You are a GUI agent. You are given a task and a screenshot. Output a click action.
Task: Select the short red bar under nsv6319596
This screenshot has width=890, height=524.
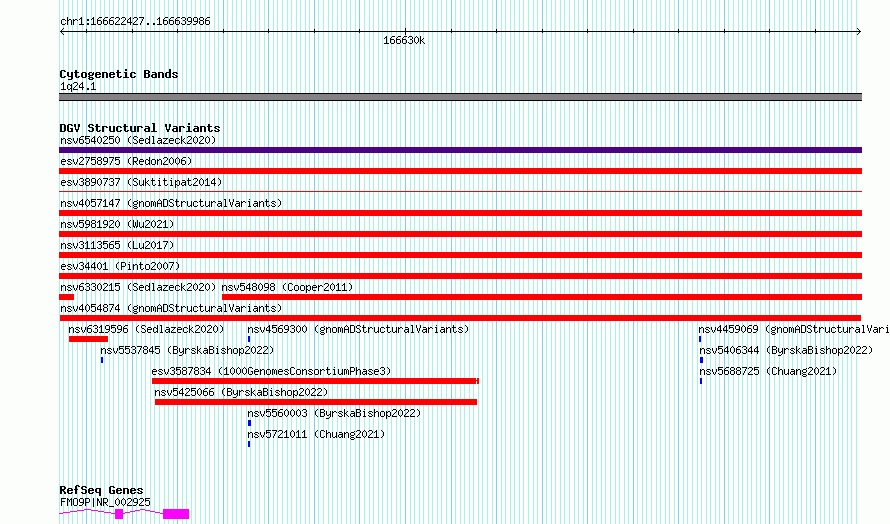tap(89, 339)
